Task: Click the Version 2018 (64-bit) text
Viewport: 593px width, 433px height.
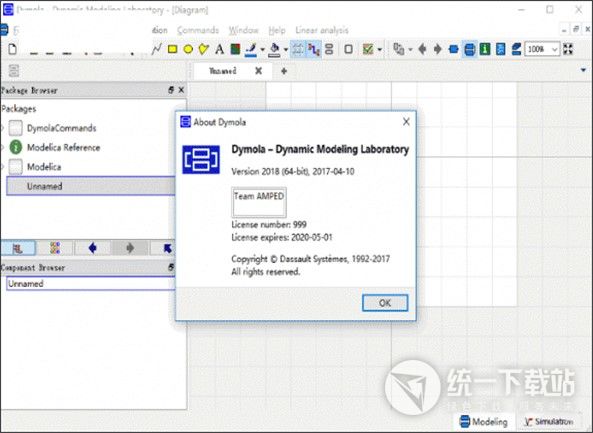Action: 293,171
